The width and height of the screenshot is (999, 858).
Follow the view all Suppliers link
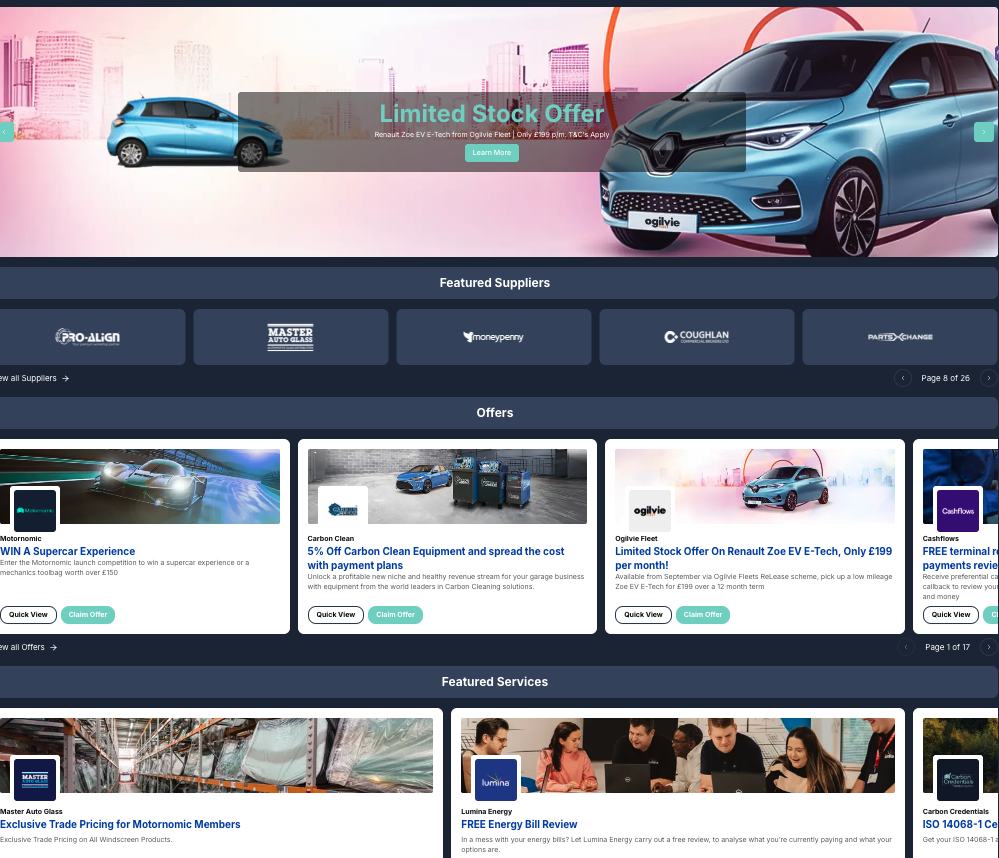click(x=34, y=378)
